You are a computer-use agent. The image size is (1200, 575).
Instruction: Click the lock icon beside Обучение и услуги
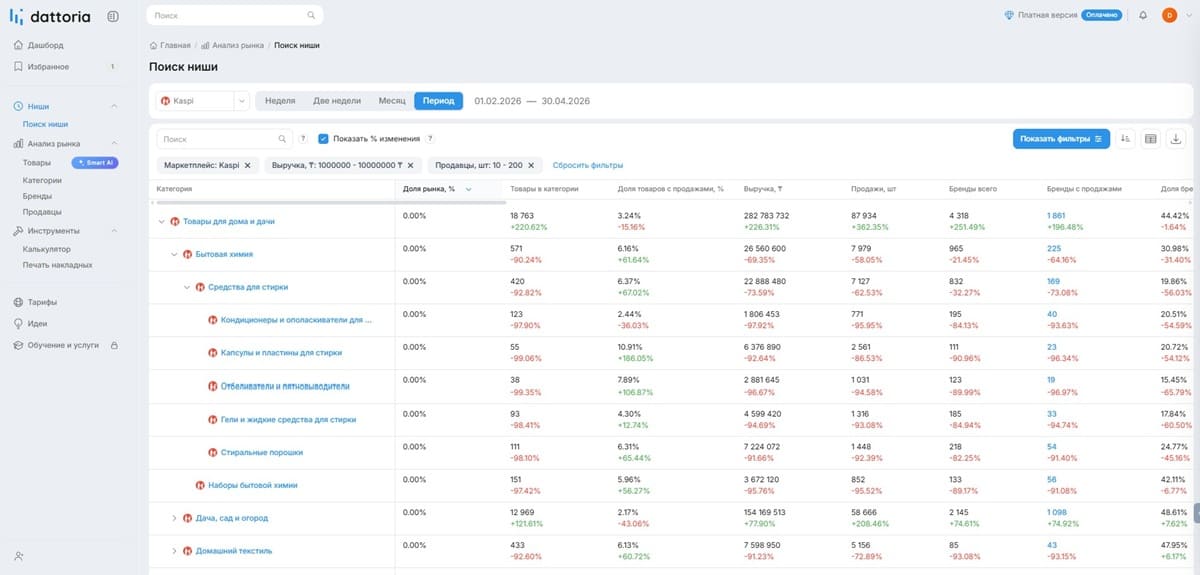point(114,345)
